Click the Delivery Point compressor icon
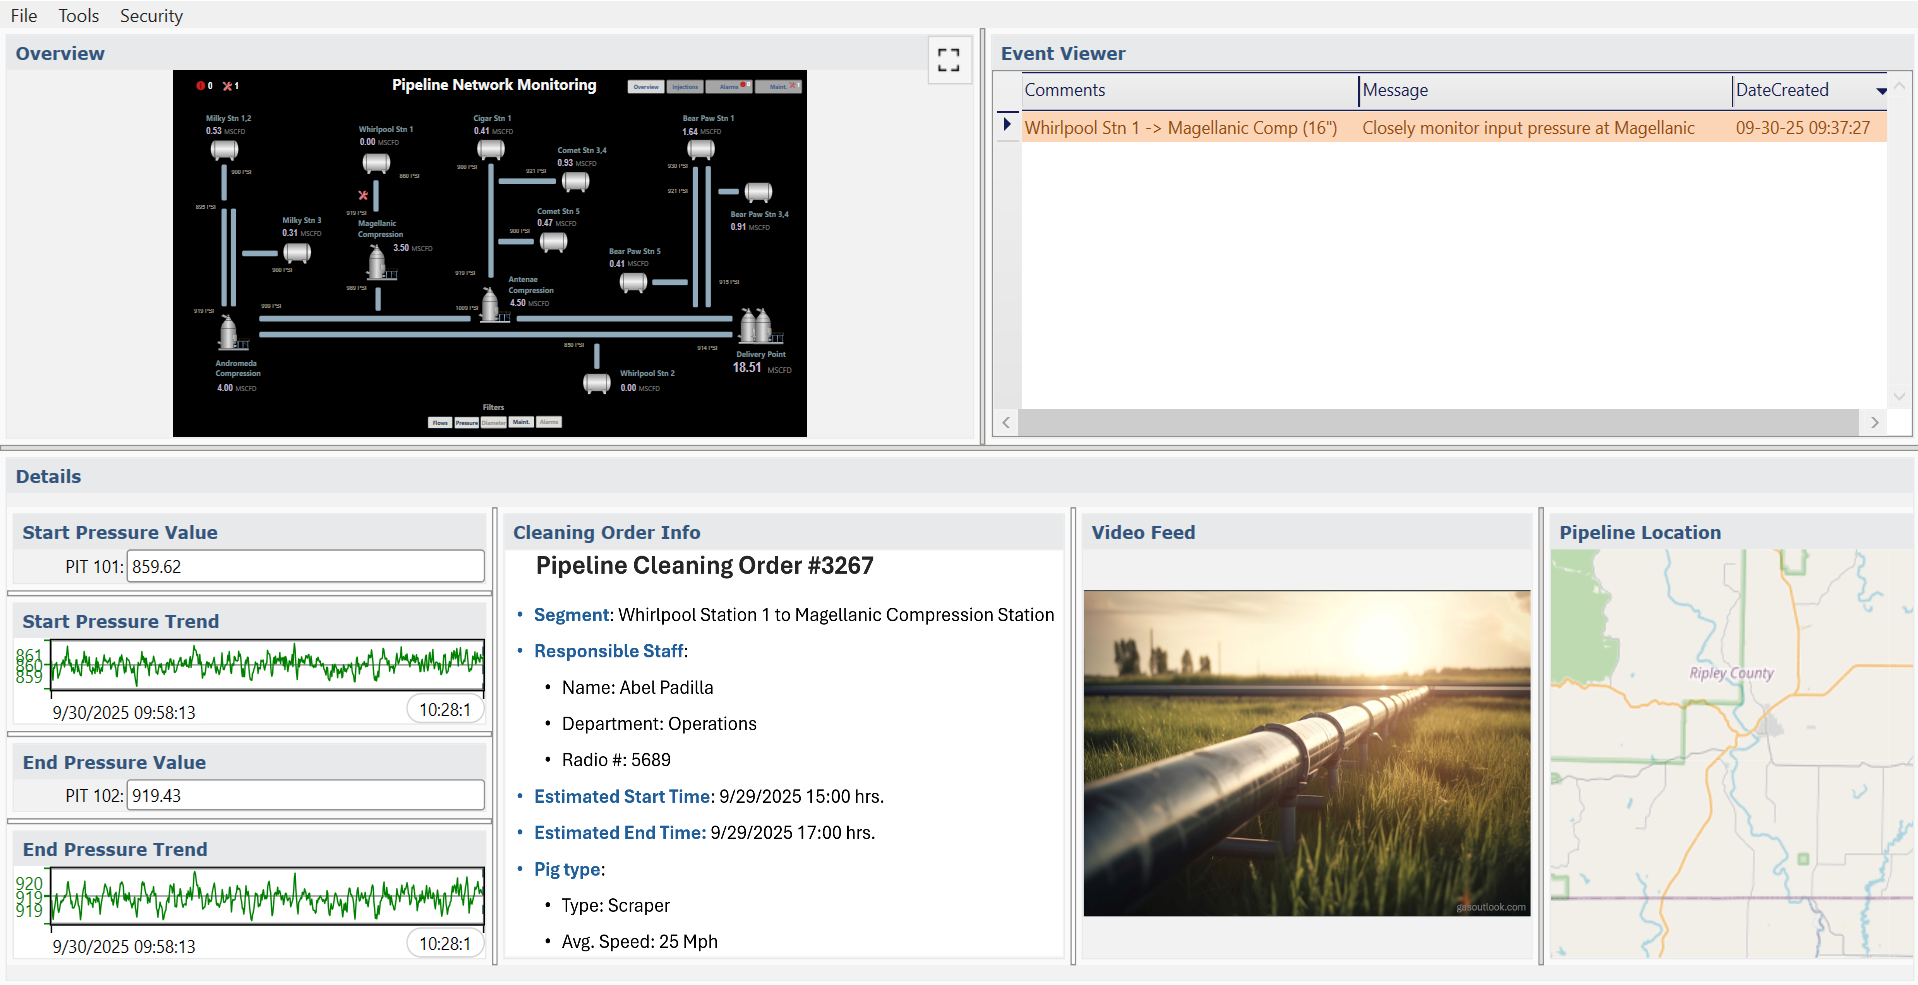Viewport: 1918px width, 985px height. point(756,326)
